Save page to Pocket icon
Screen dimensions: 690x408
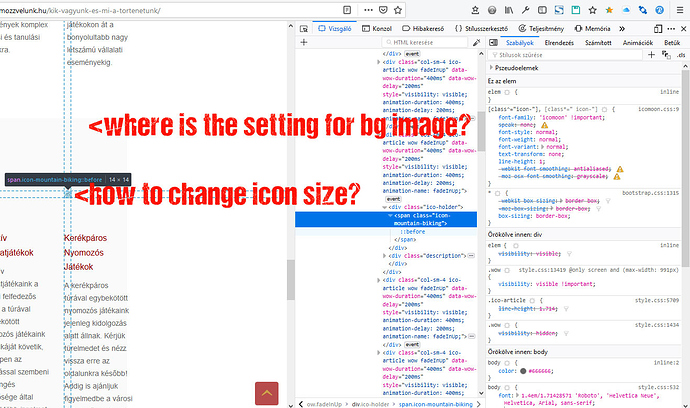point(383,10)
